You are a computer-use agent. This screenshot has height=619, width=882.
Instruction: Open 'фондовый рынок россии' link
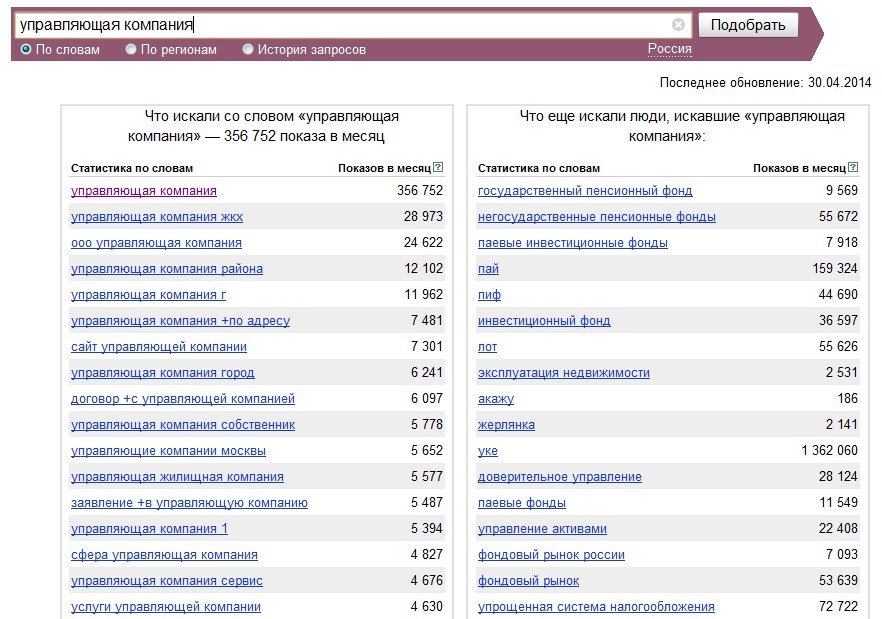(x=551, y=555)
